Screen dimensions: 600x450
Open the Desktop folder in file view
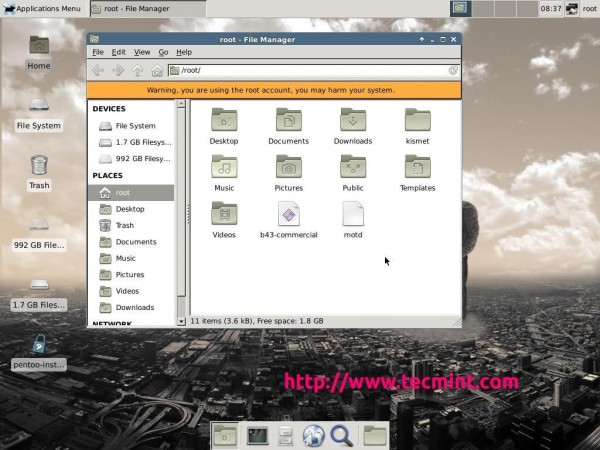(224, 126)
